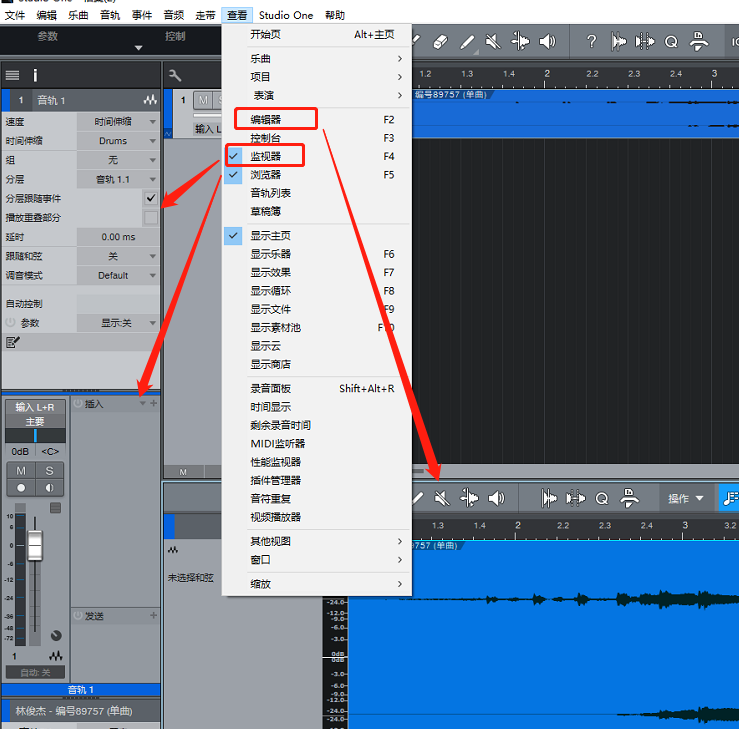The image size is (739, 729).
Task: Open the 速度 时间伸缩 dropdown
Action: click(118, 122)
